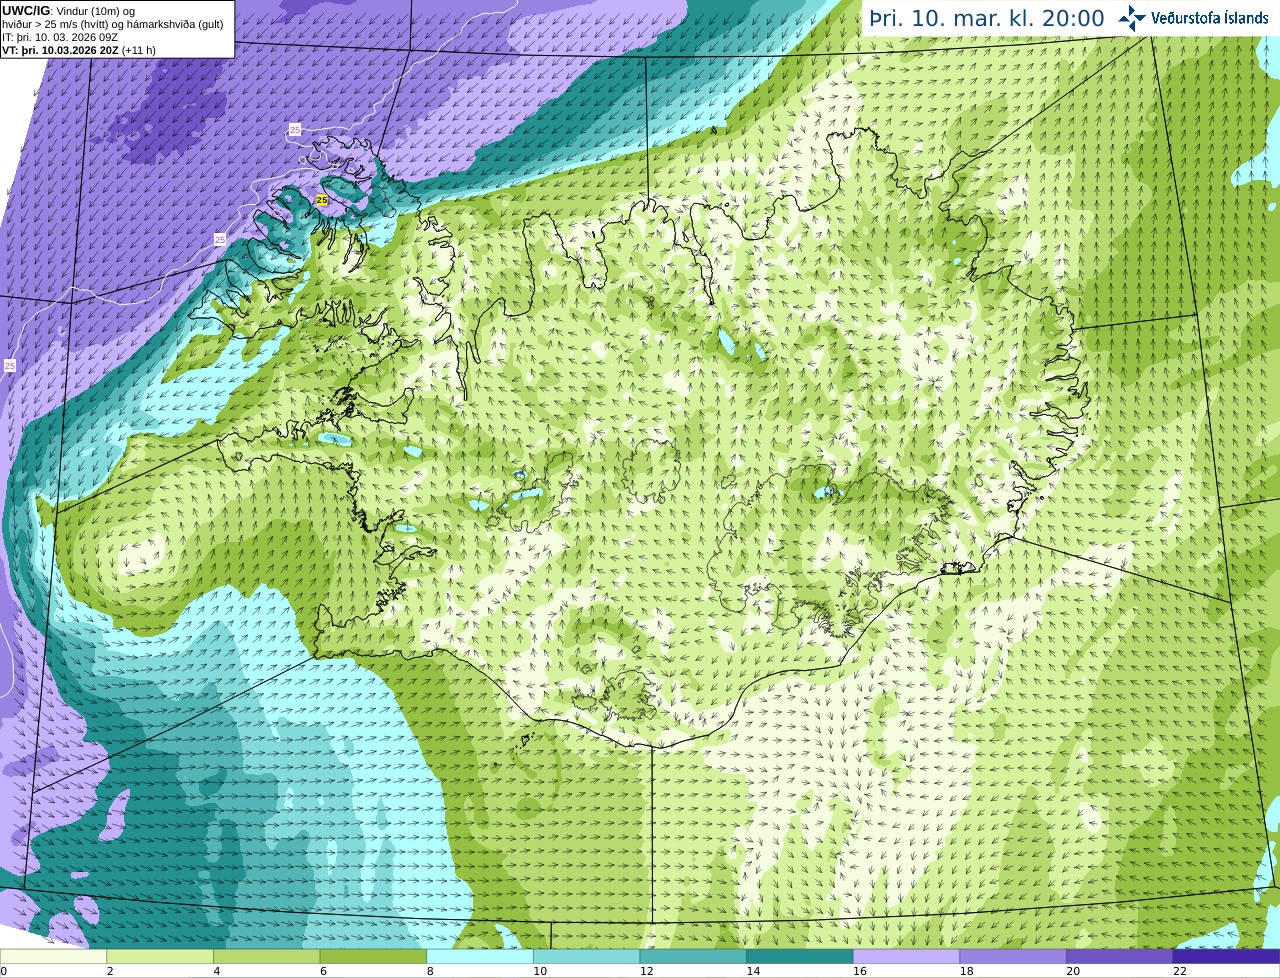This screenshot has height=978, width=1280.
Task: Select the 14–16 m/s dark teal legend swatch
Action: click(800, 956)
